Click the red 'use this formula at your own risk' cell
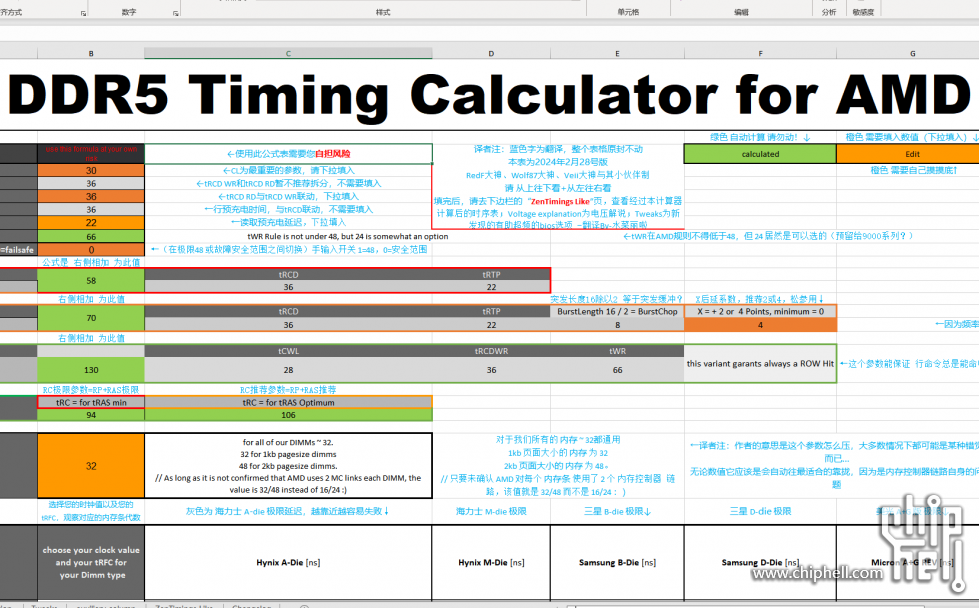The image size is (979, 608). tap(91, 153)
